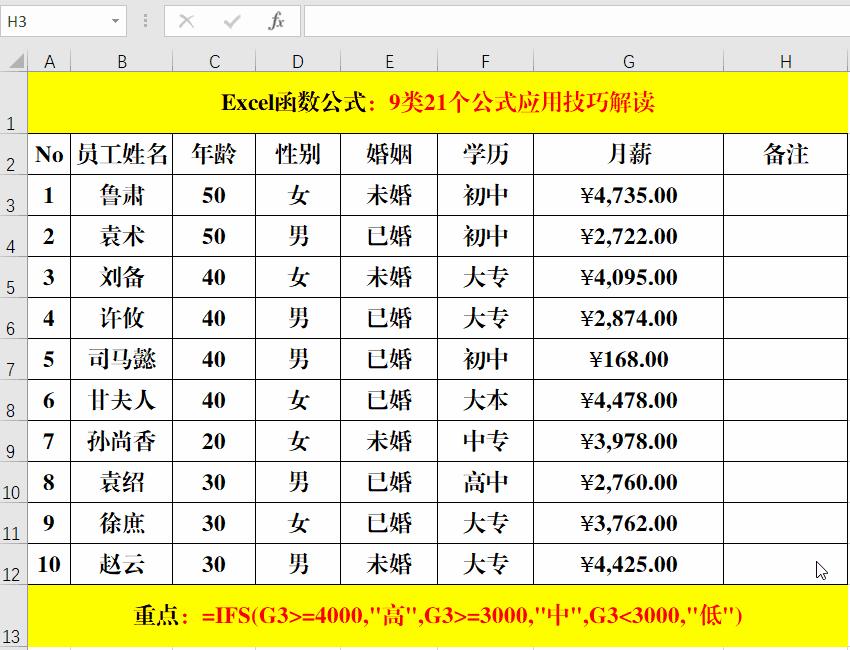
Task: Open the Name Box dropdown arrow
Action: 113,20
